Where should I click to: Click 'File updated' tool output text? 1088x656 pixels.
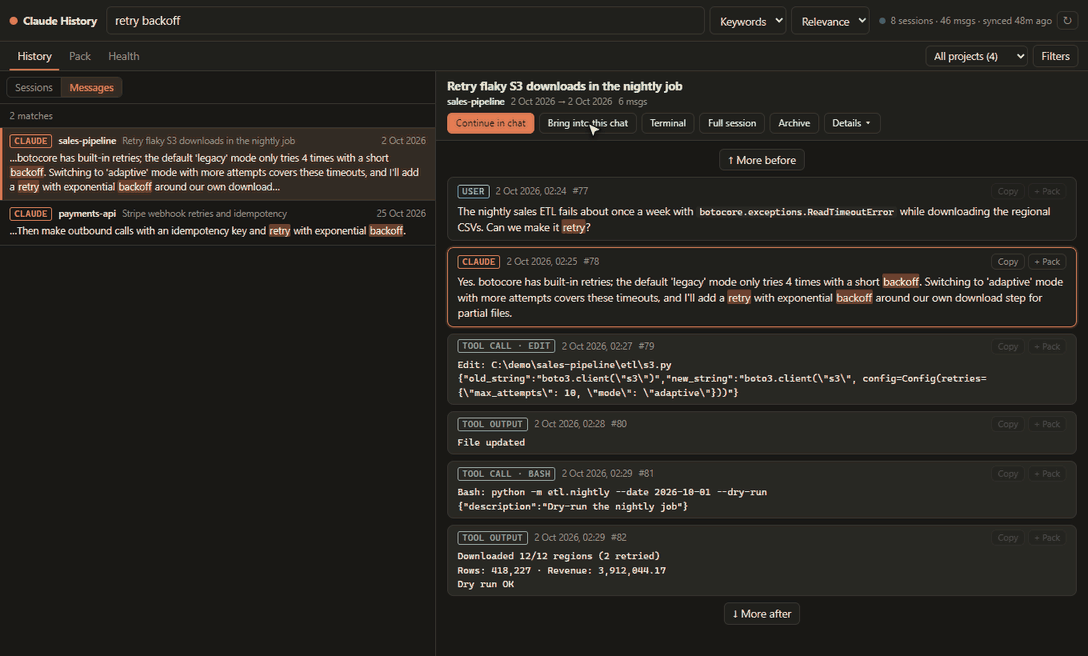coord(491,442)
